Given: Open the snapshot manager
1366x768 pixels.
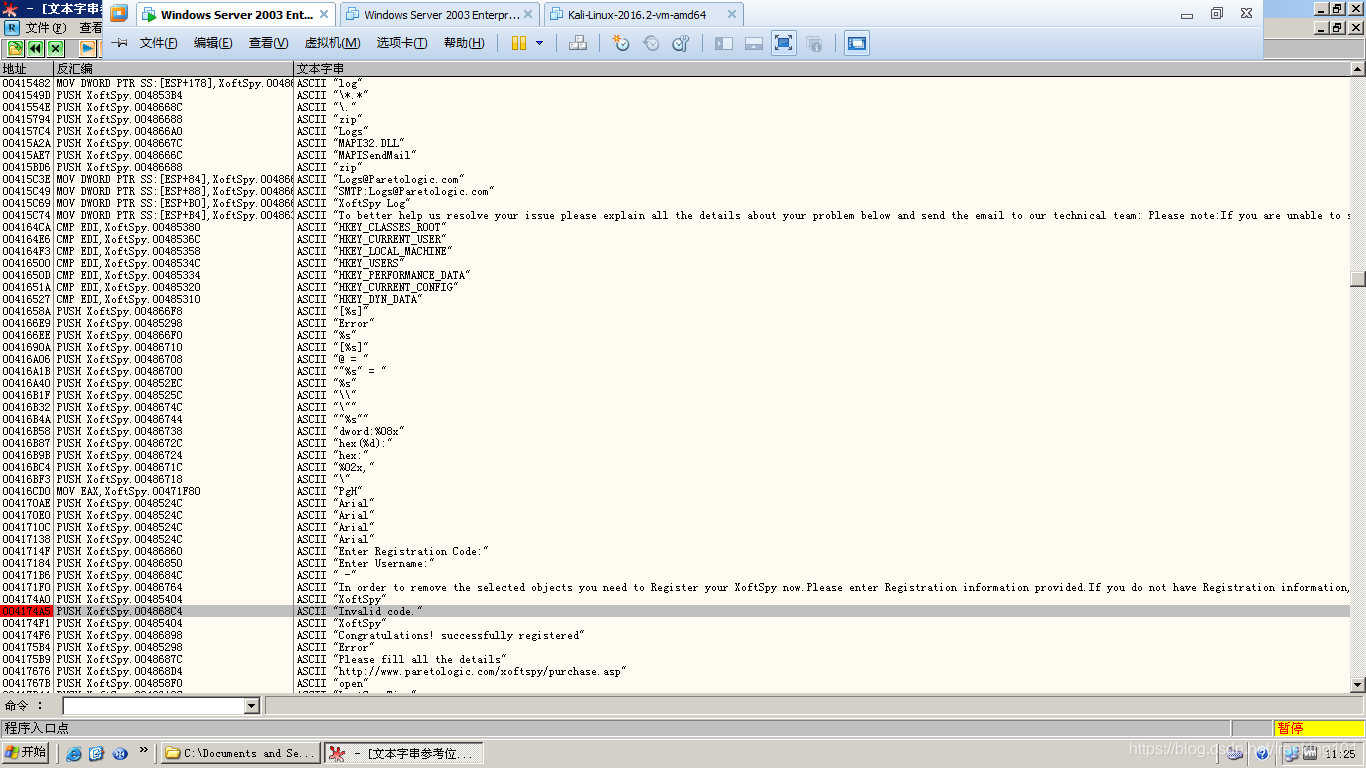Looking at the screenshot, I should 681,43.
